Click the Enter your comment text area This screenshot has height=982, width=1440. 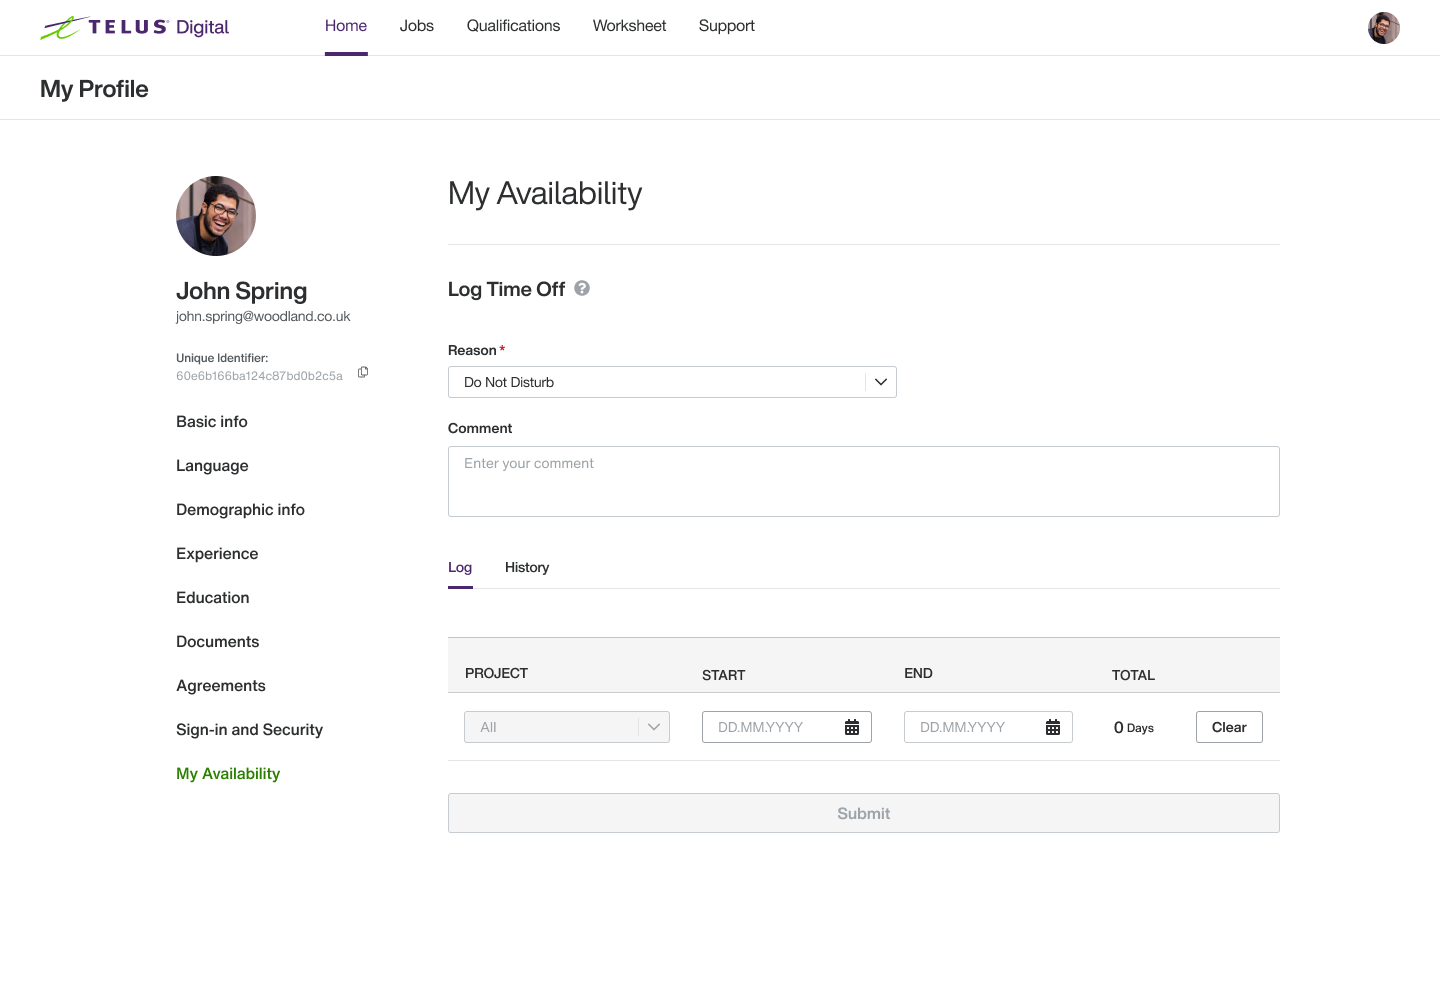tap(863, 481)
